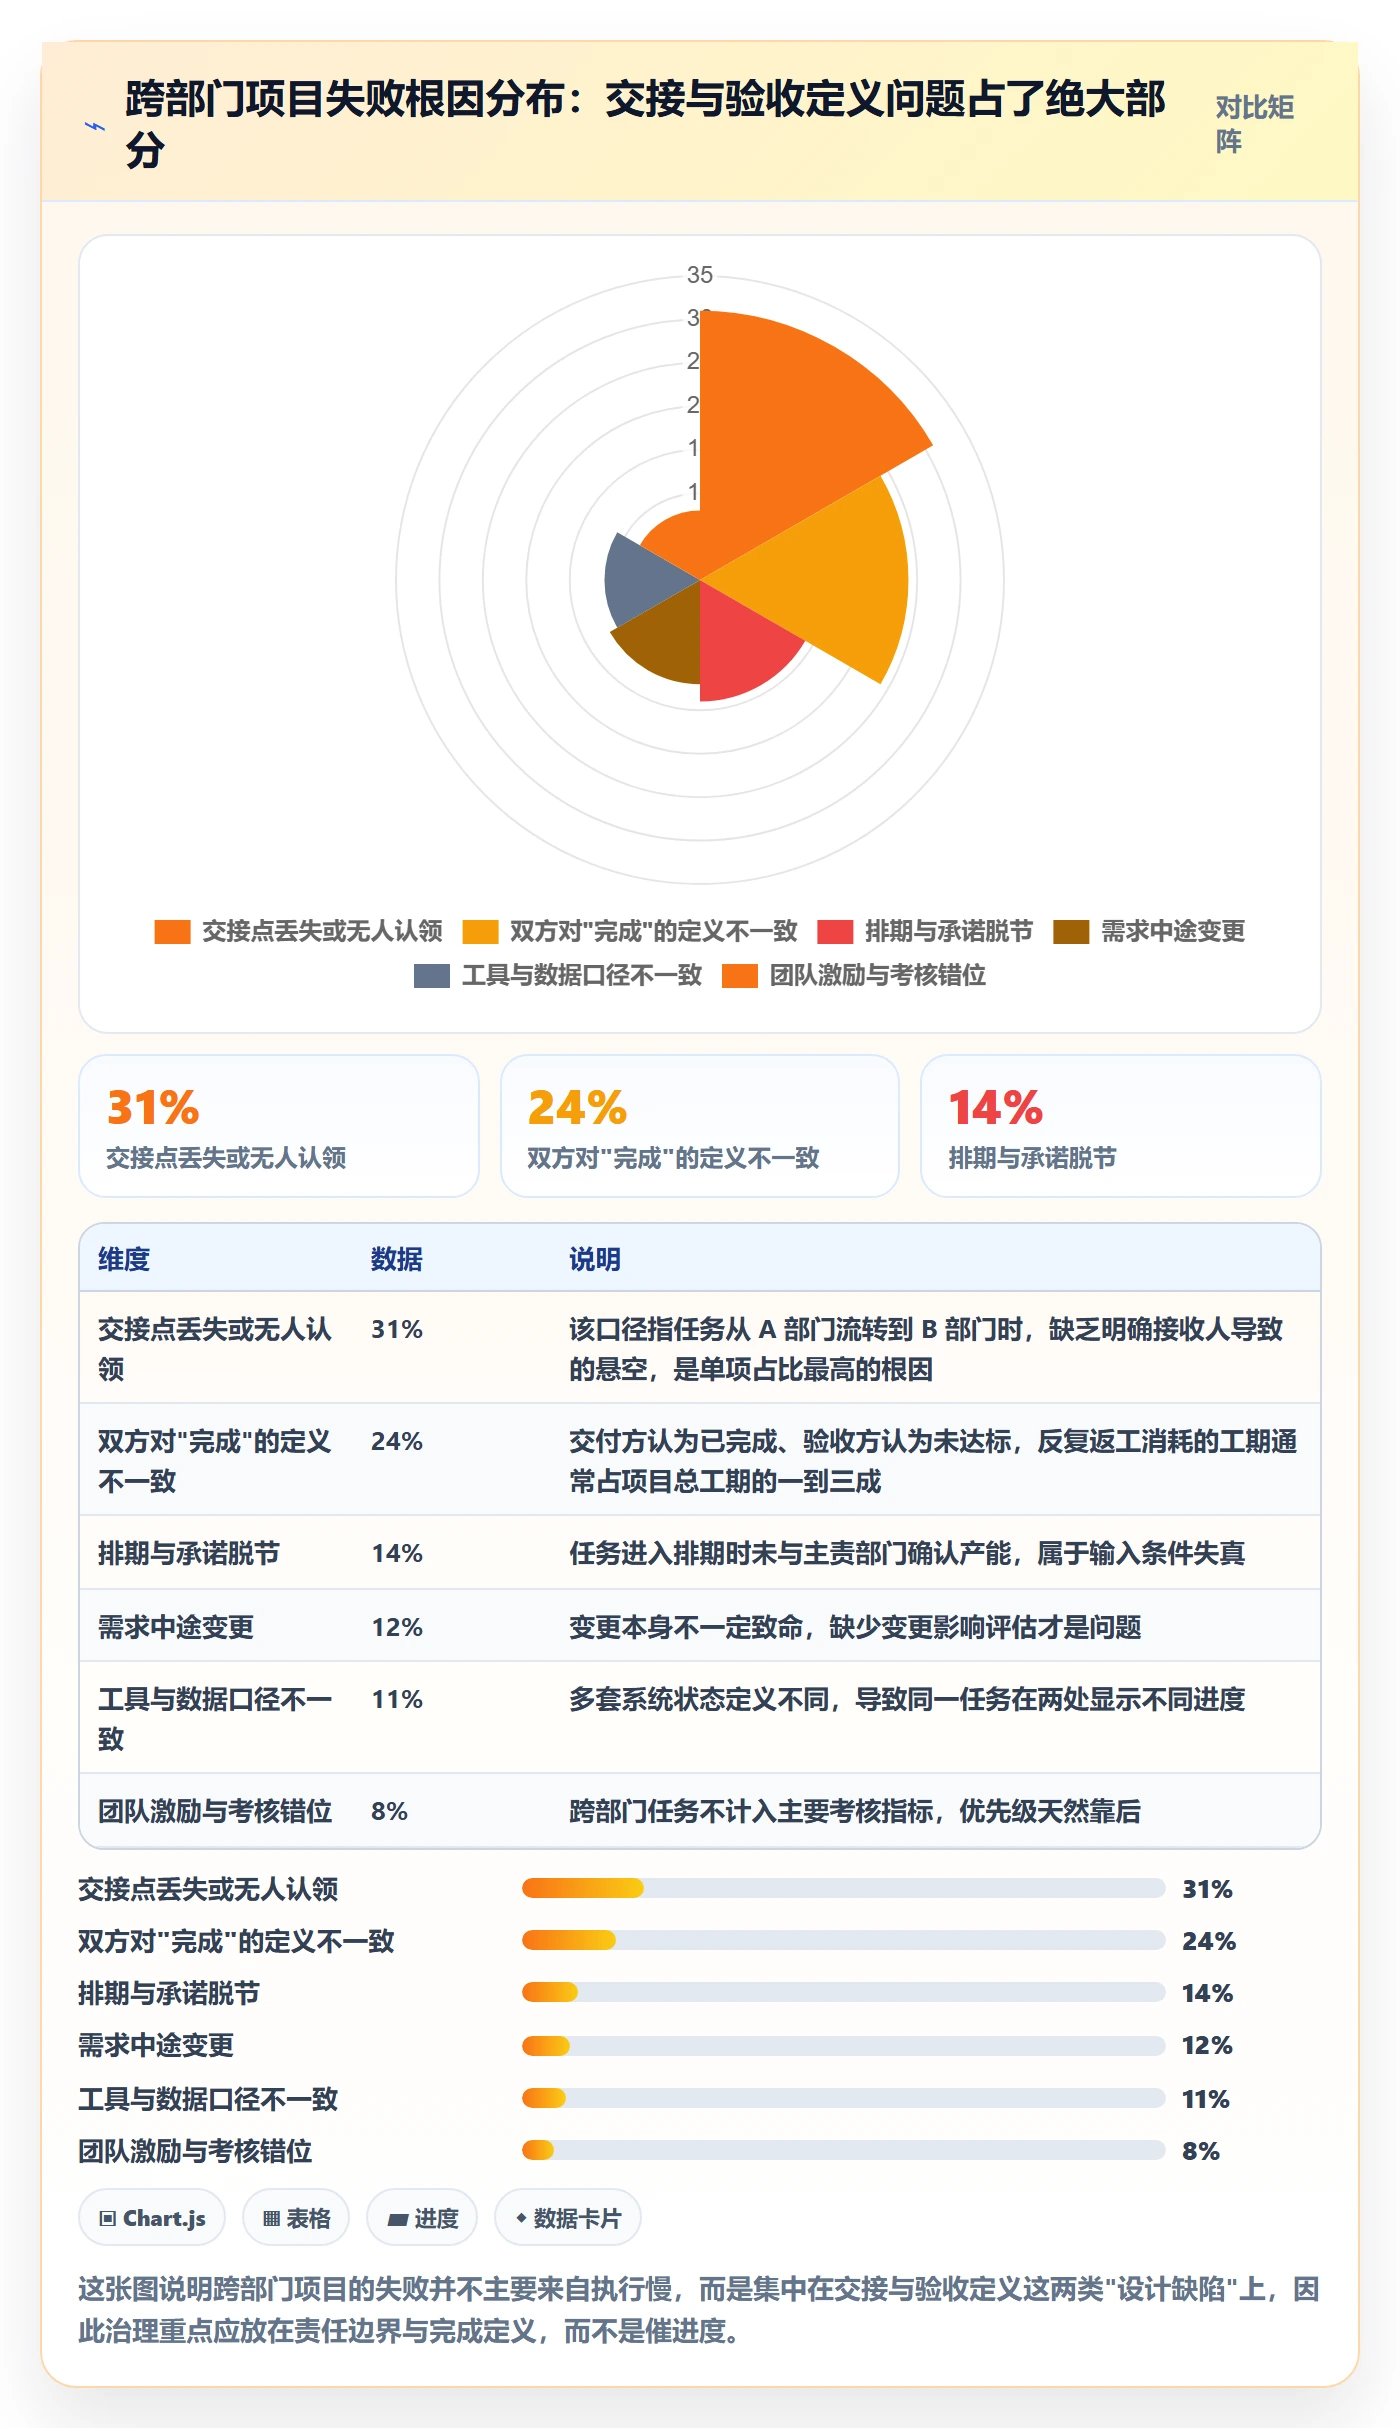Click the 数据 column header
Viewport: 1400px width, 2428px height.
pos(397,1259)
